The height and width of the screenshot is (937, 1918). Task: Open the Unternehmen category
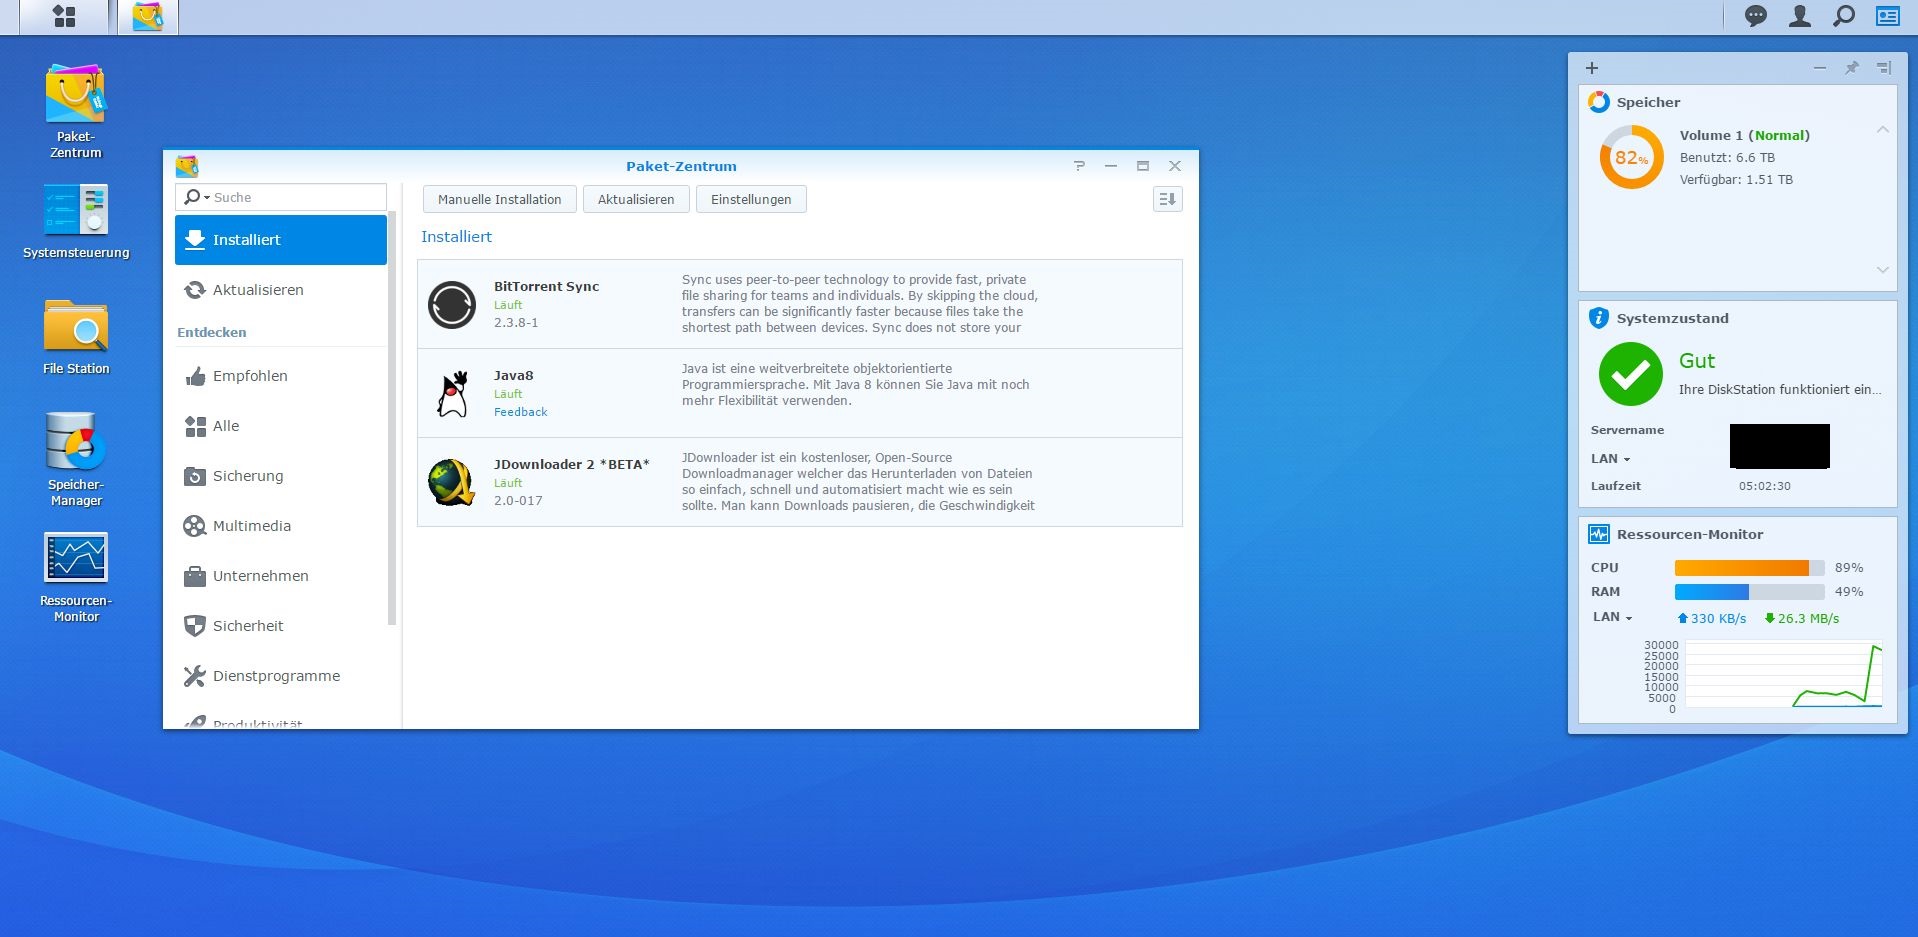[x=281, y=576]
